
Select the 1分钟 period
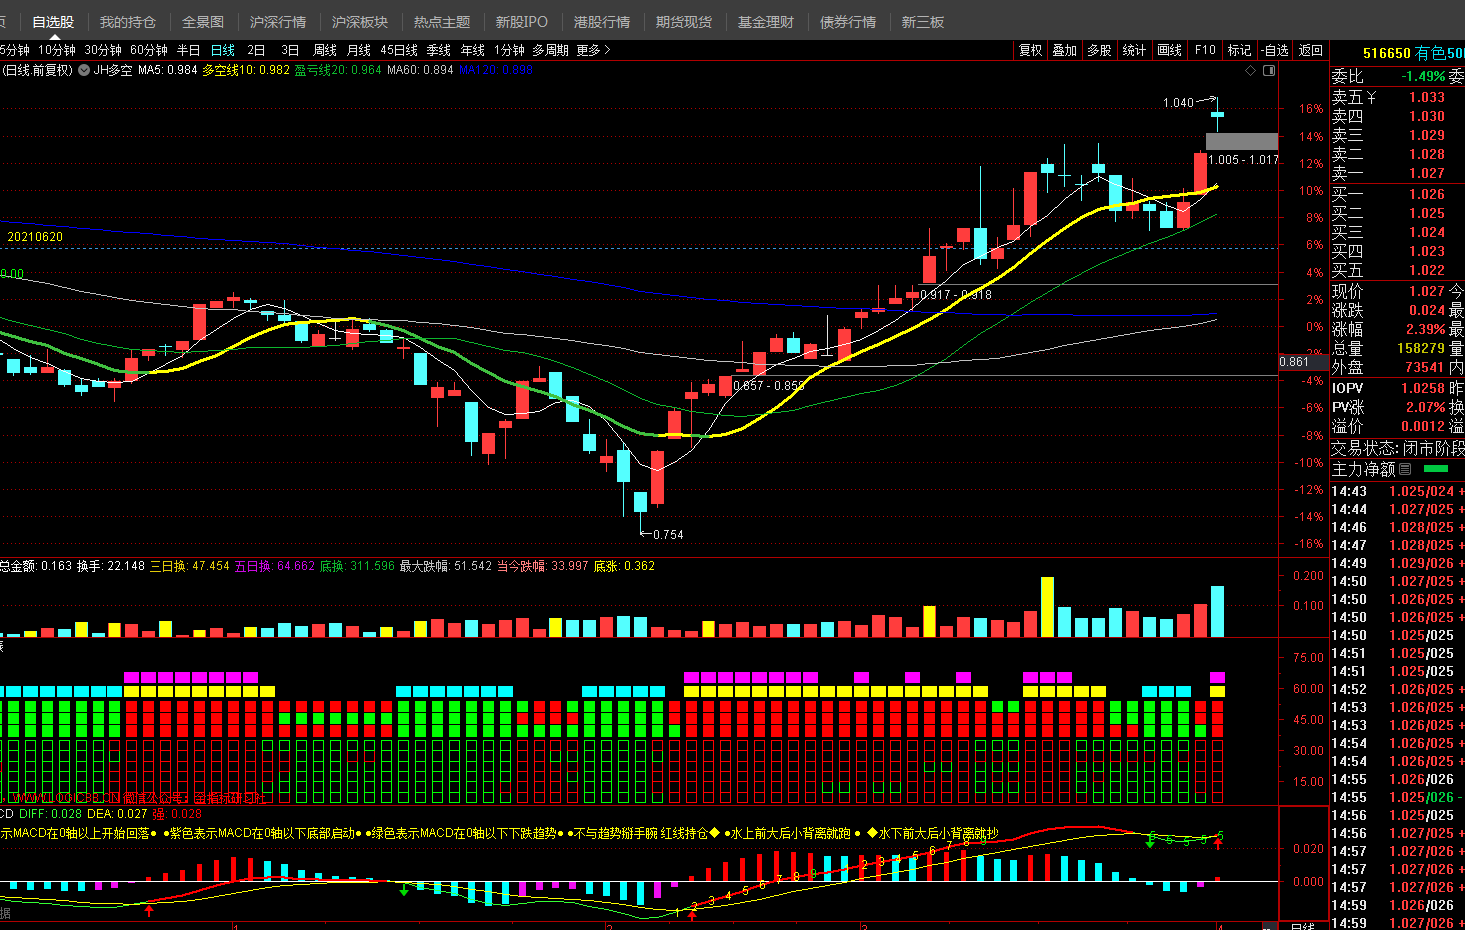coord(509,50)
